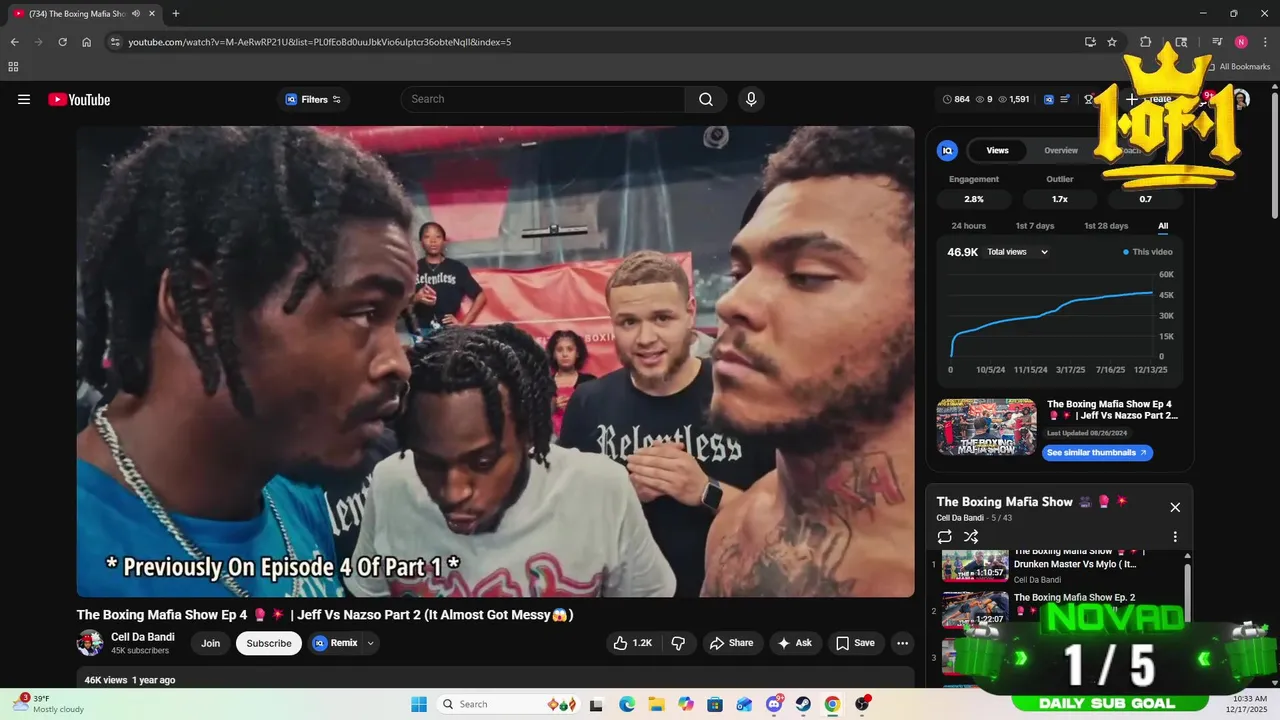Click the vidIQ Remix button
1280x720 pixels.
pos(335,643)
